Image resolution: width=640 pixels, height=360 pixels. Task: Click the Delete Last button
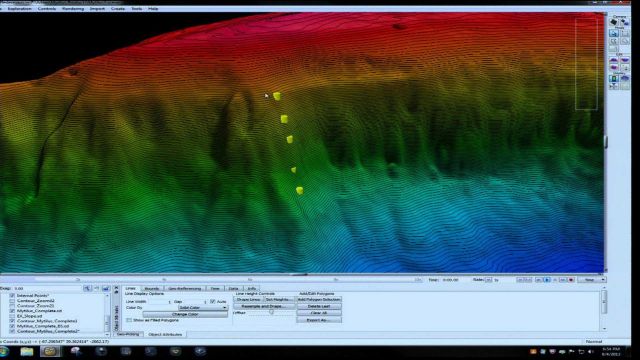click(x=319, y=306)
